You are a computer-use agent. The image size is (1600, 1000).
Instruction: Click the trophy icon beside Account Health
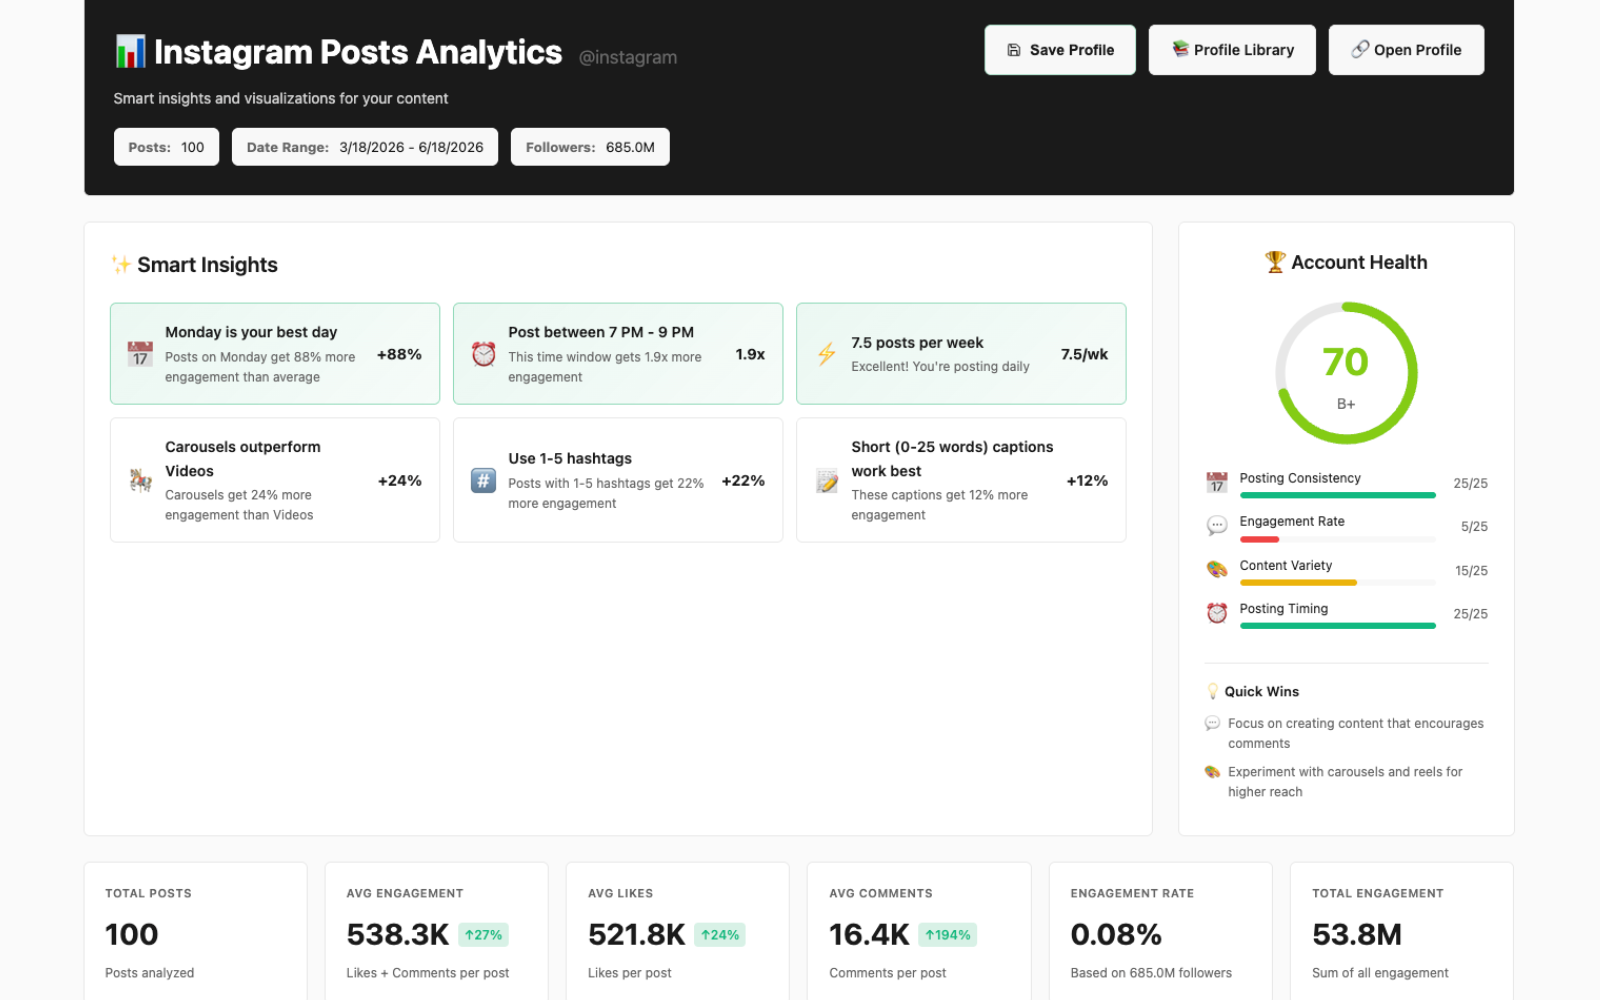point(1275,262)
